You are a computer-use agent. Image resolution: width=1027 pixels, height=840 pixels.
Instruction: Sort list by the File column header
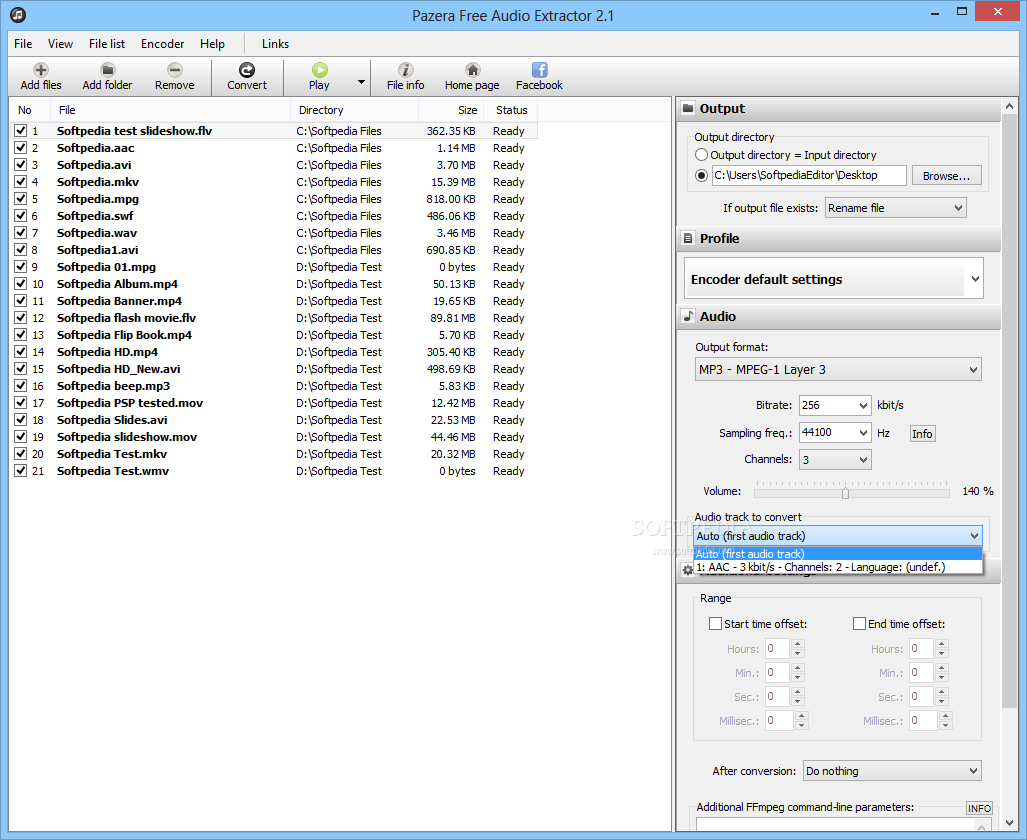(172, 109)
